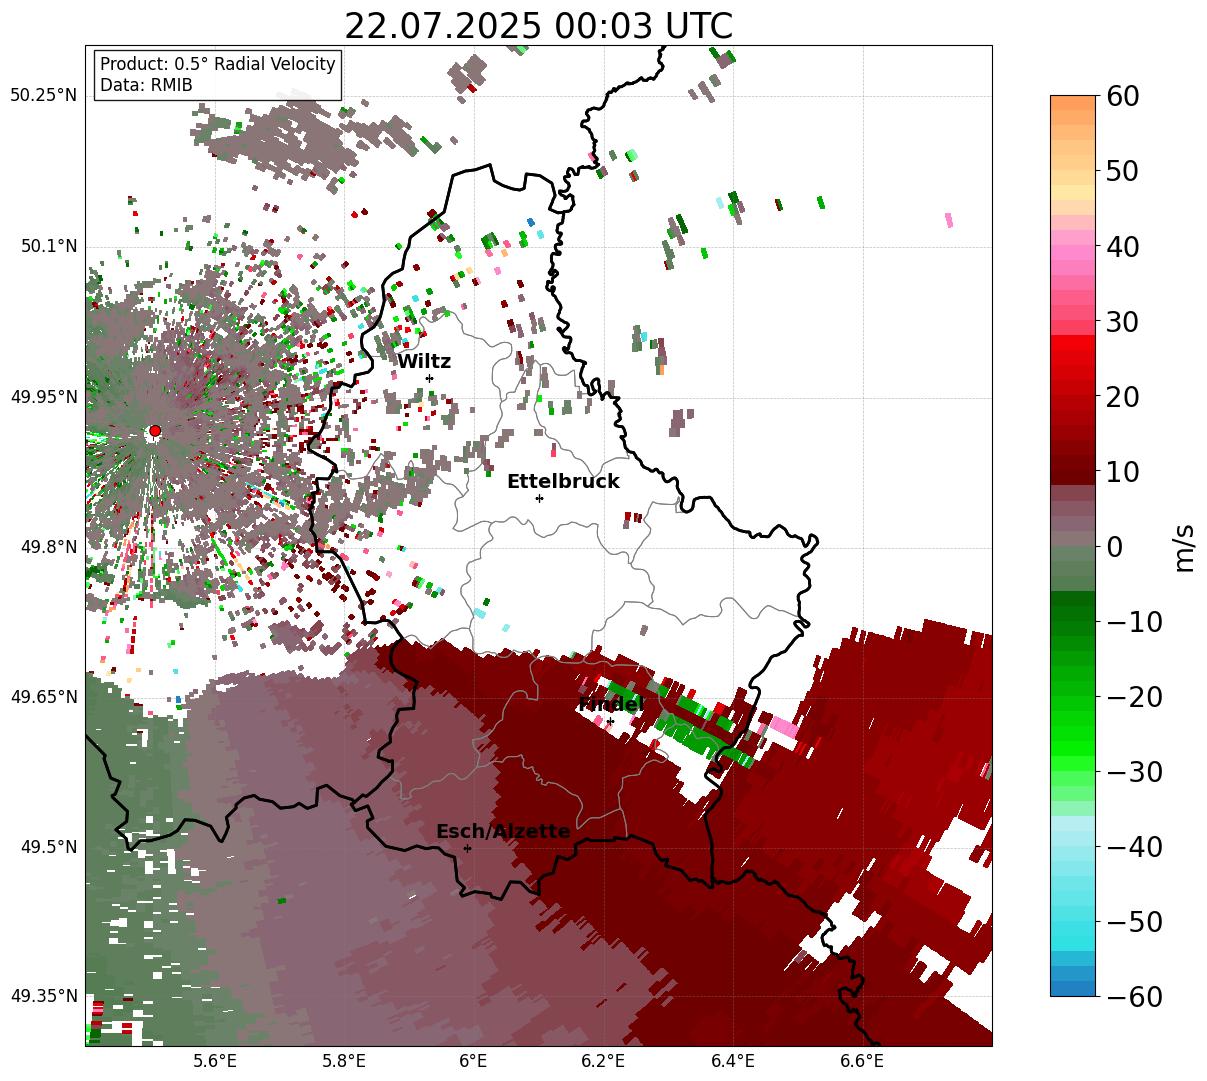Click the 6.6°E longitude tick label

(862, 1061)
